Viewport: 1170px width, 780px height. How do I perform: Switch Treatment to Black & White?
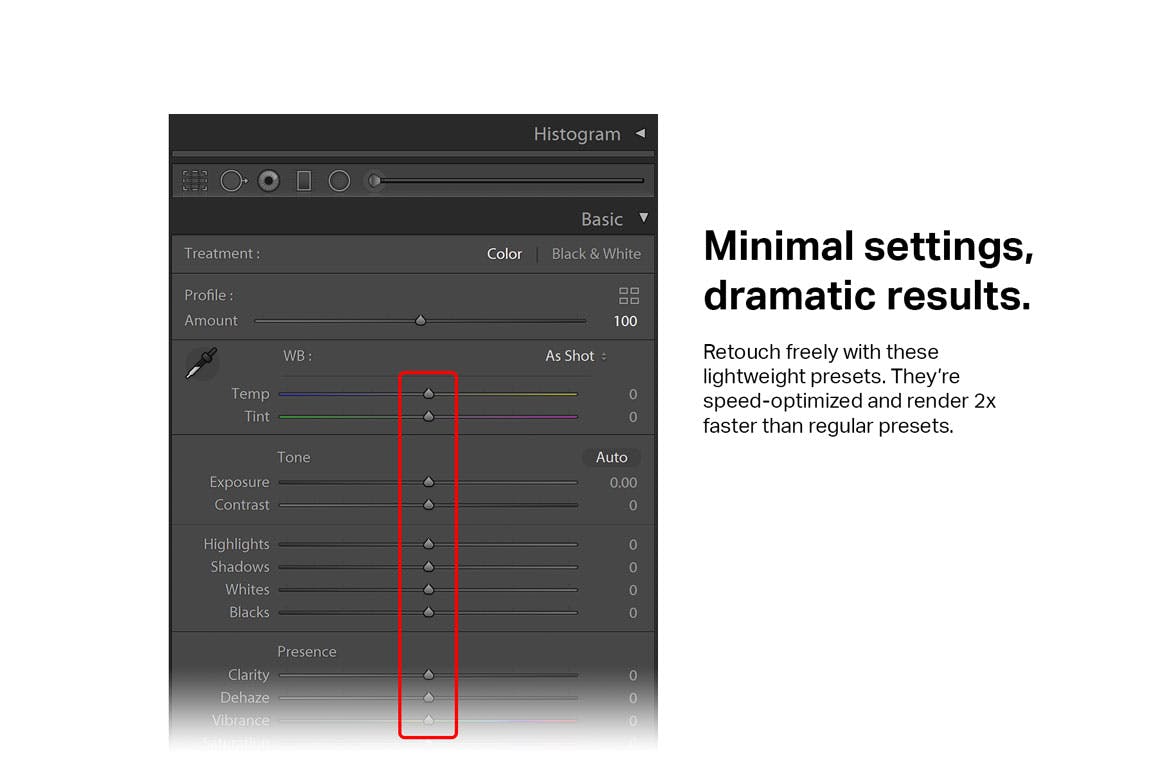[596, 254]
